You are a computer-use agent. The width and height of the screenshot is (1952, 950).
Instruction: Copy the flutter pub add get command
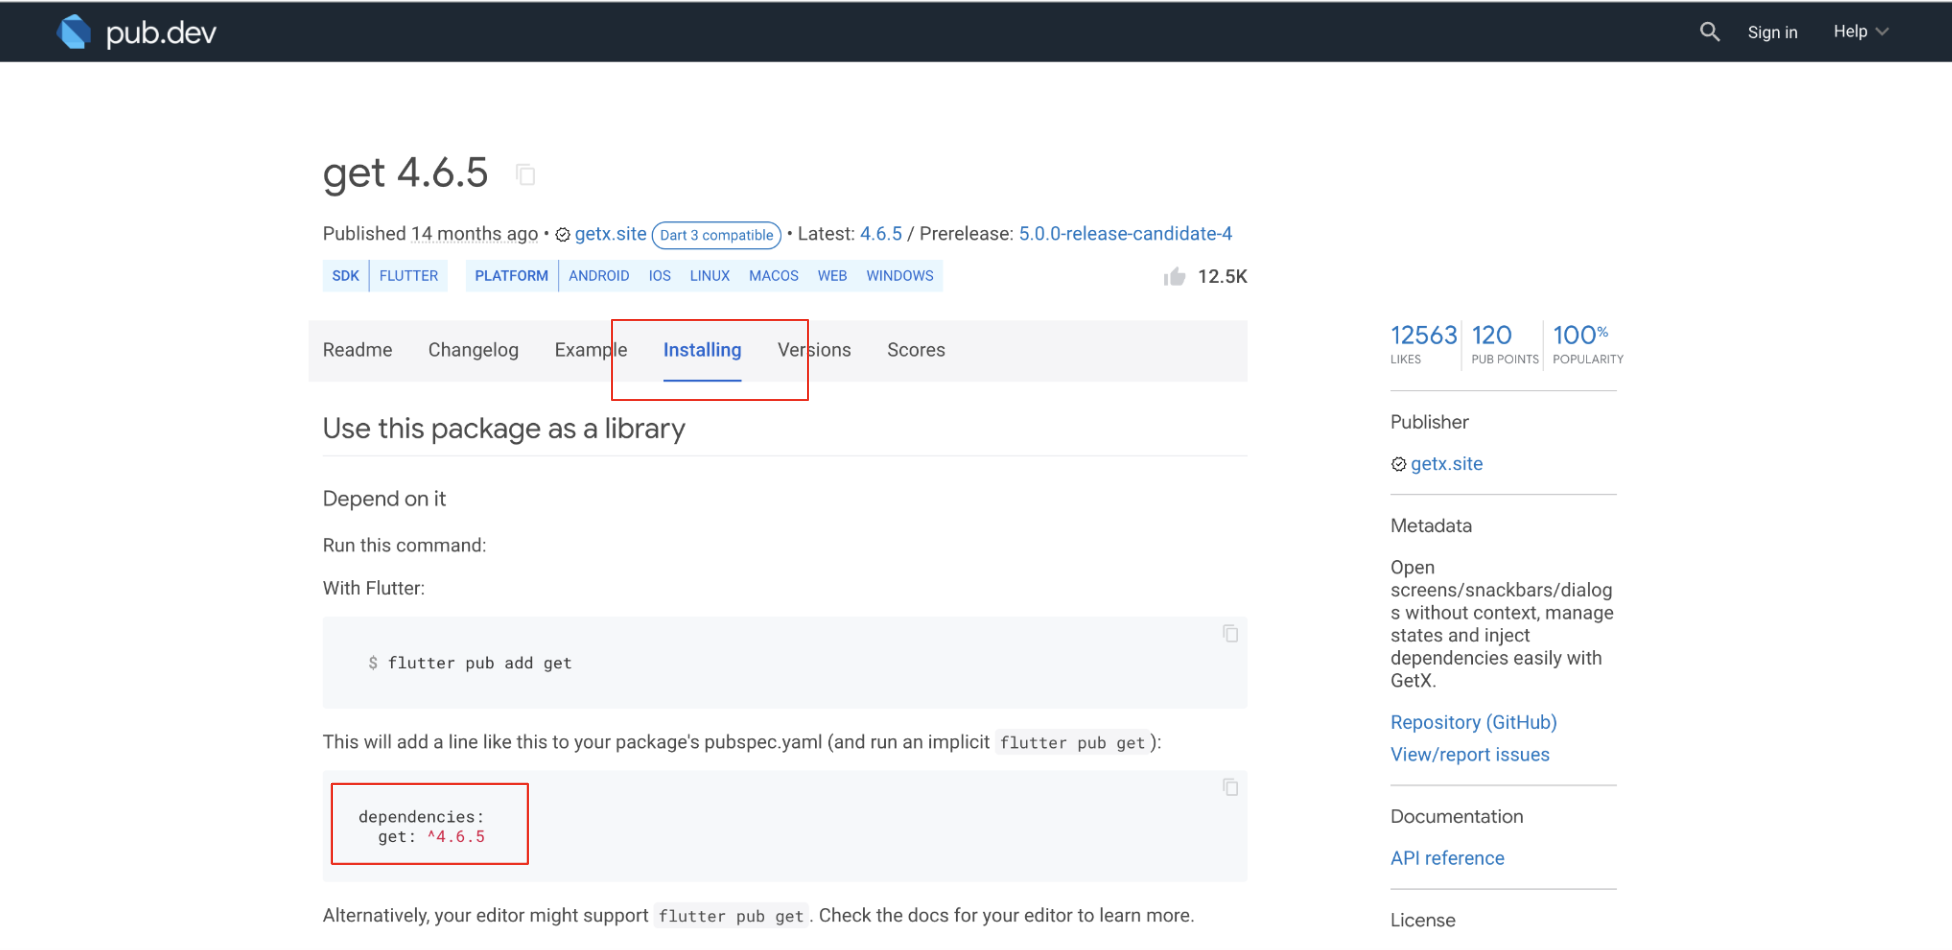pos(1230,633)
